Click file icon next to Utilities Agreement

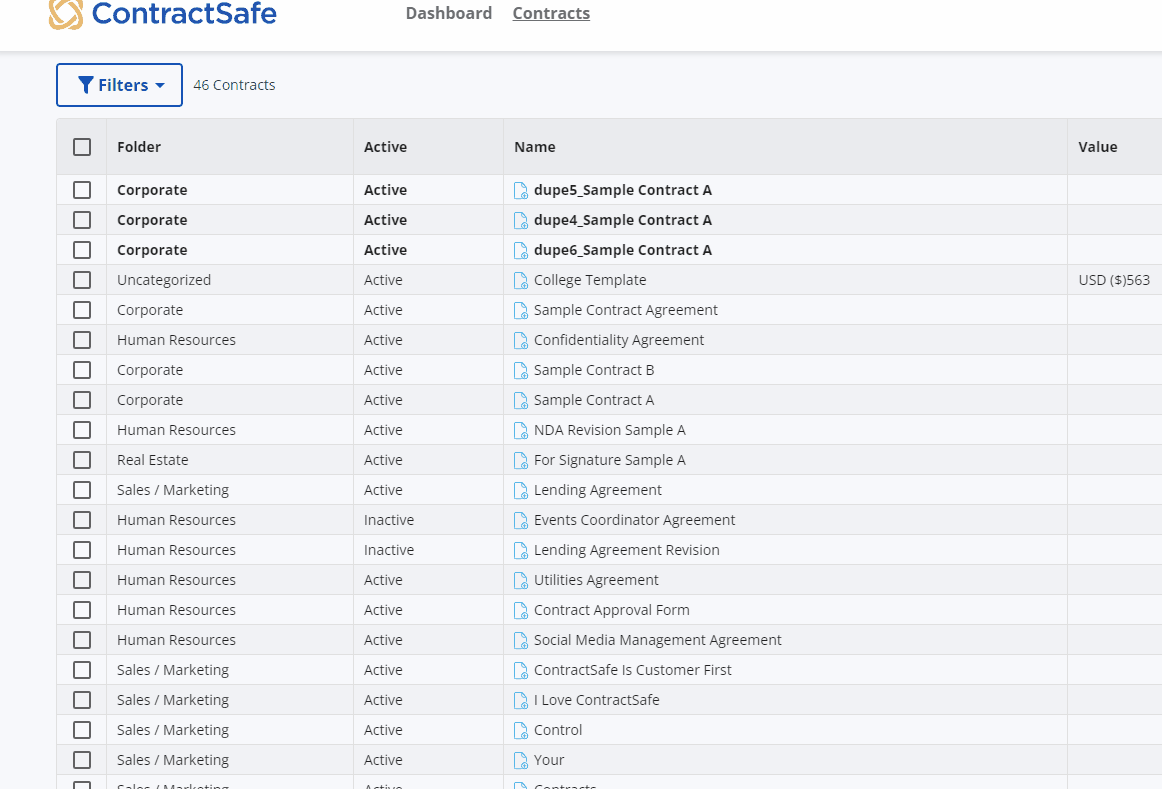tap(520, 580)
